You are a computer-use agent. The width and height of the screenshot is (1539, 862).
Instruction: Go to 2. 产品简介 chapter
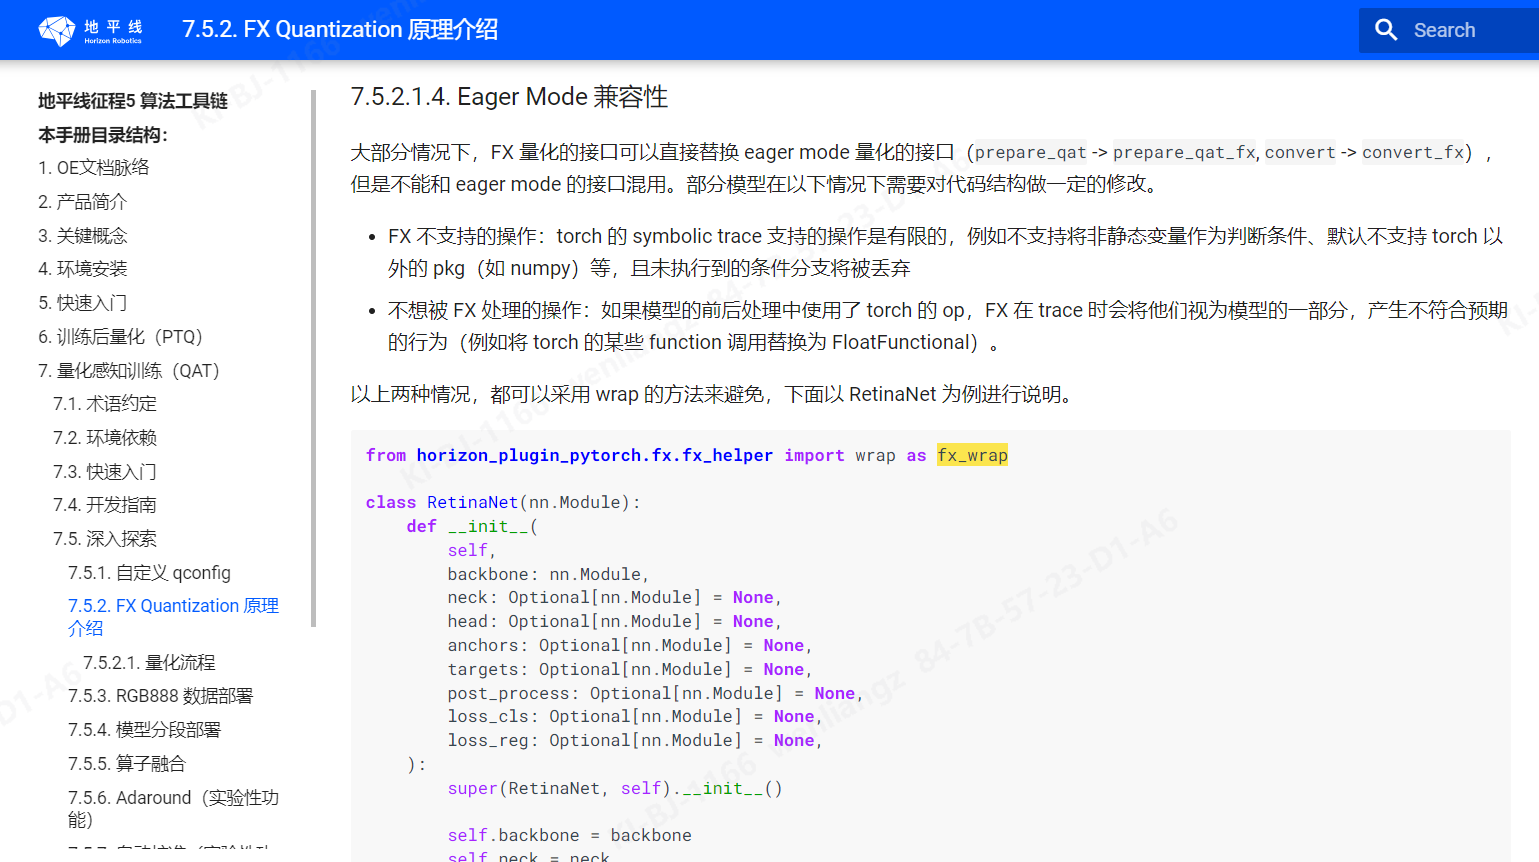pos(82,202)
